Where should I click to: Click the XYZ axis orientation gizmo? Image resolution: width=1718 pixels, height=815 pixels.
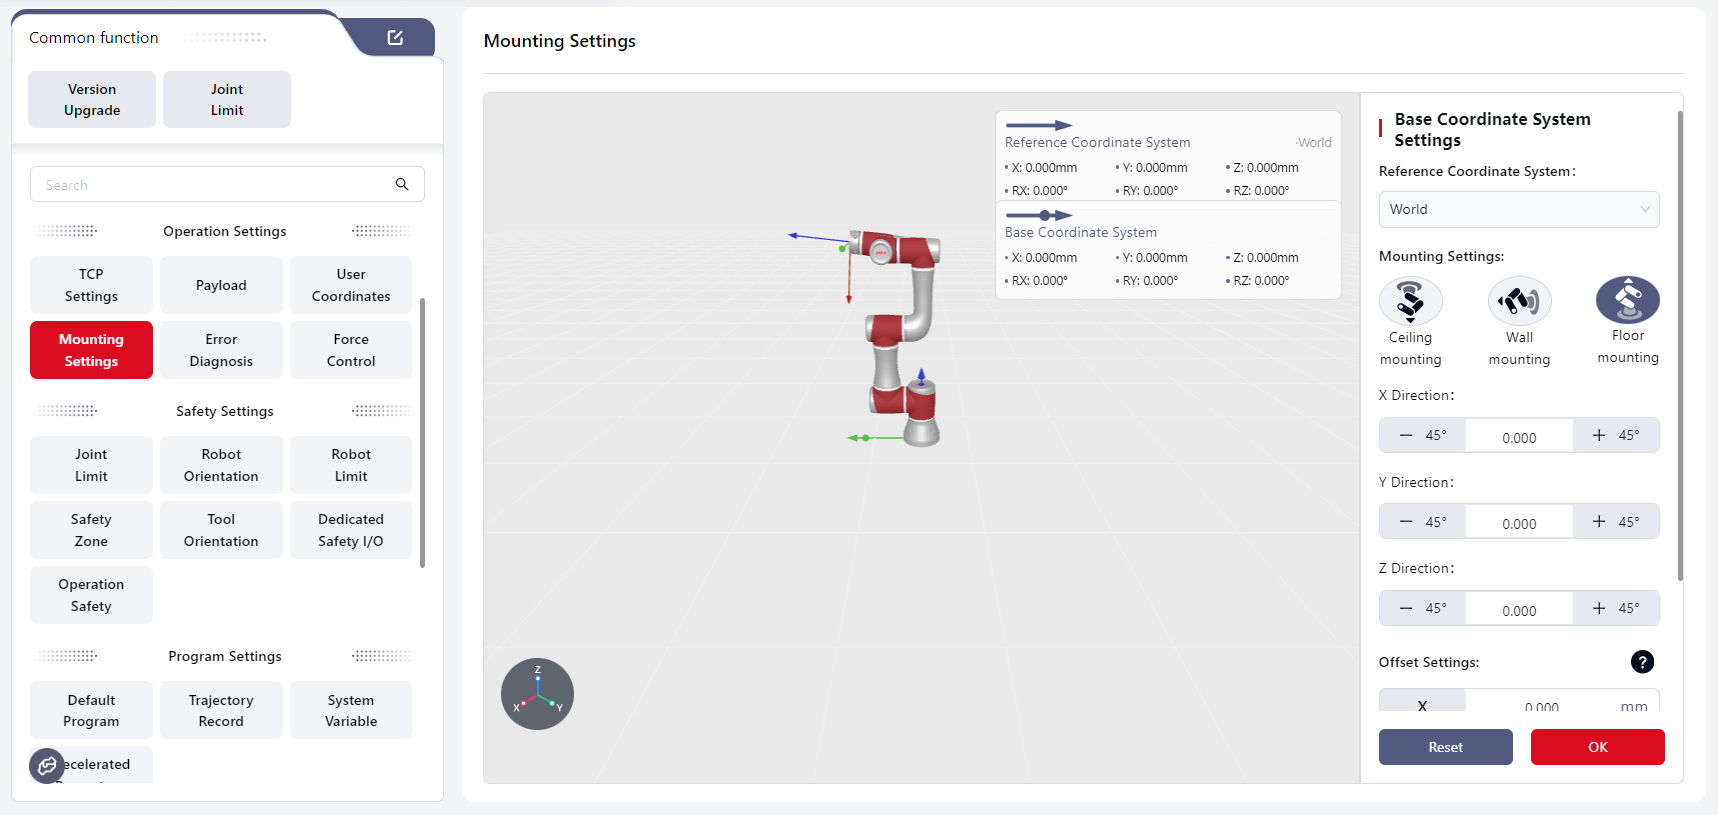(537, 694)
